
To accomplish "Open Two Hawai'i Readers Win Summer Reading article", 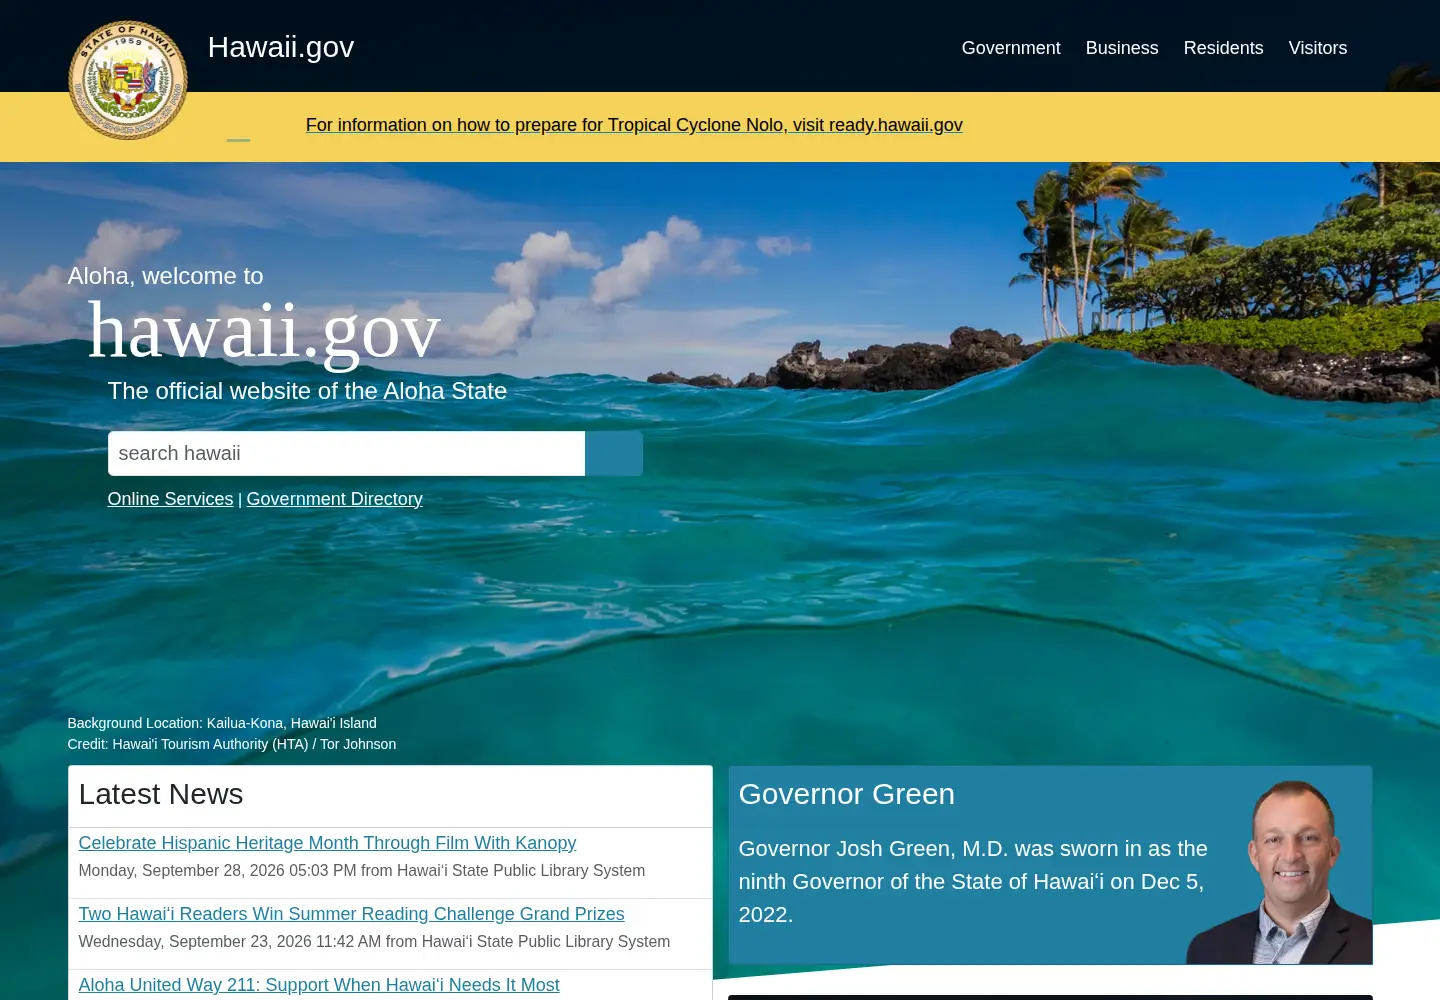I will (351, 914).
